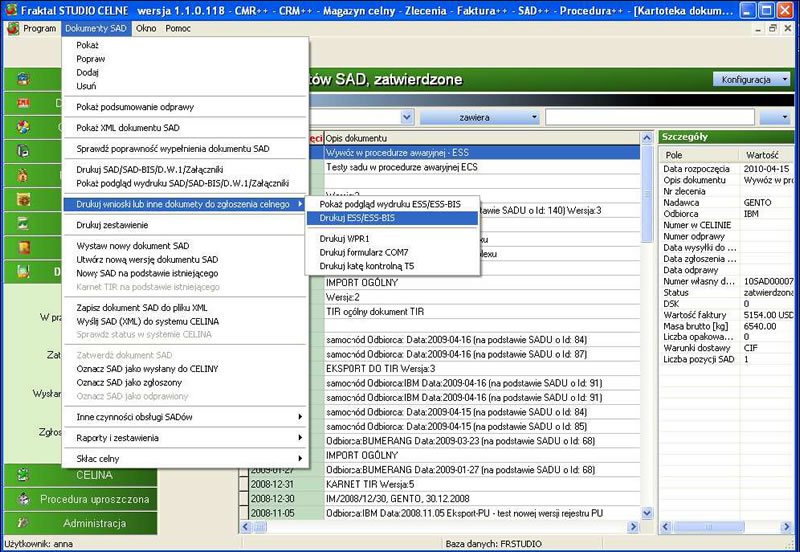Image resolution: width=800 pixels, height=552 pixels.
Task: Select 'Sprawdź poprawność wypełnienia dokumentu SAD'
Action: (x=185, y=149)
